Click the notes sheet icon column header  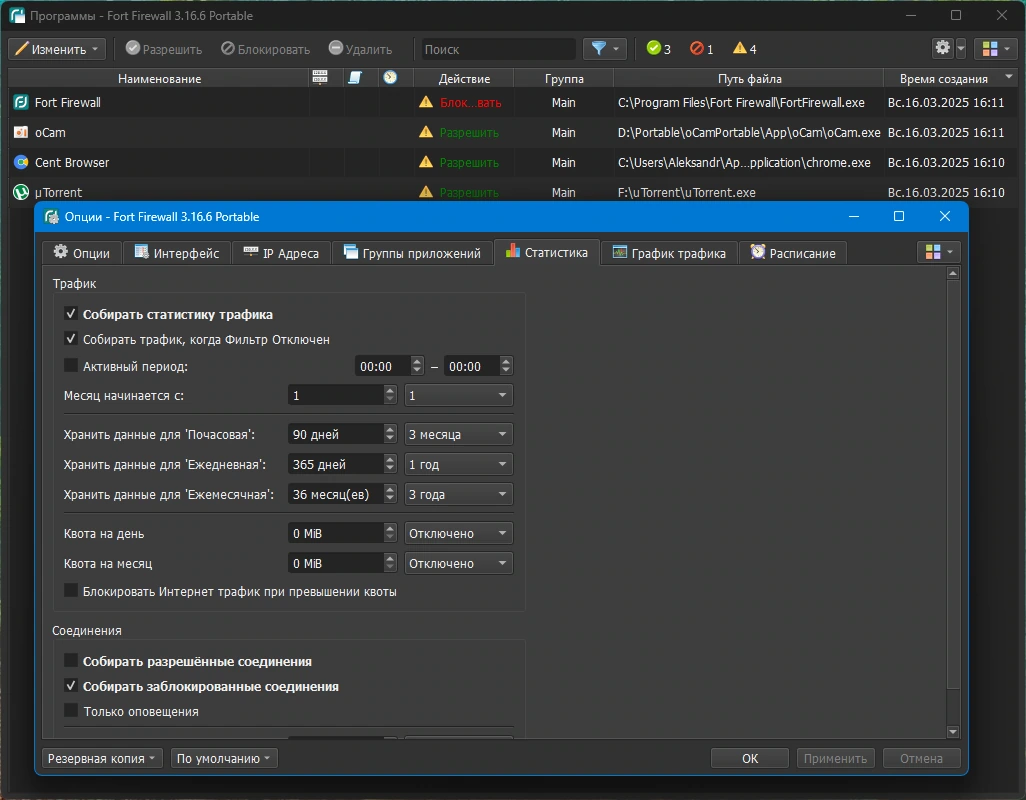point(355,78)
